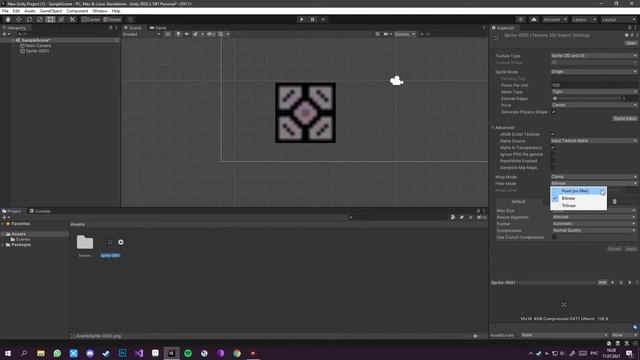Screen dimensions: 640x360
Task: Toggle Alpha Is Transparency checkbox
Action: point(553,148)
